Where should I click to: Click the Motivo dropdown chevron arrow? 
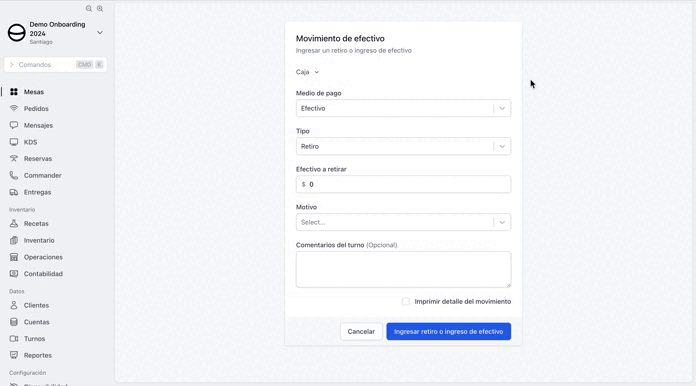point(502,222)
